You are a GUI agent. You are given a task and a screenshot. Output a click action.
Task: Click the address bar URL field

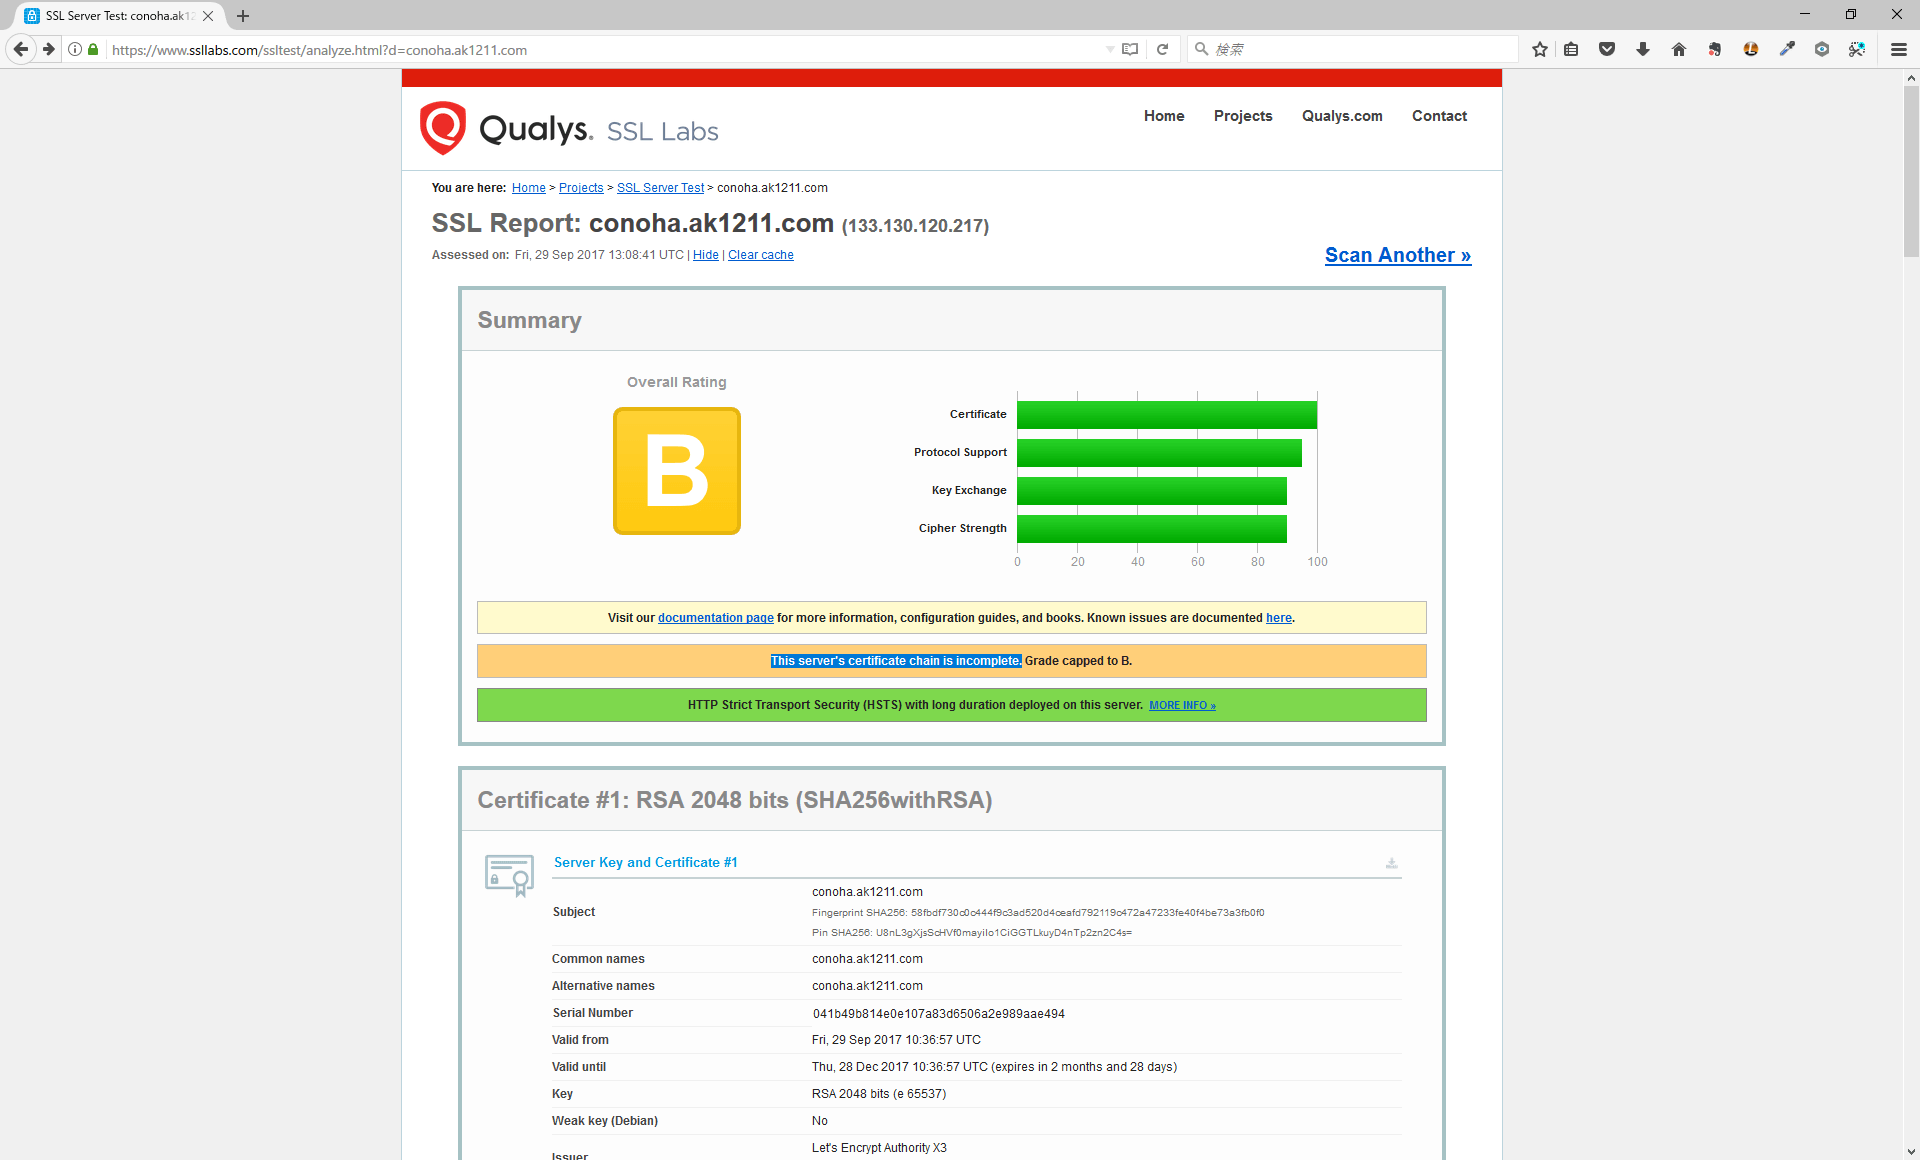click(600, 49)
